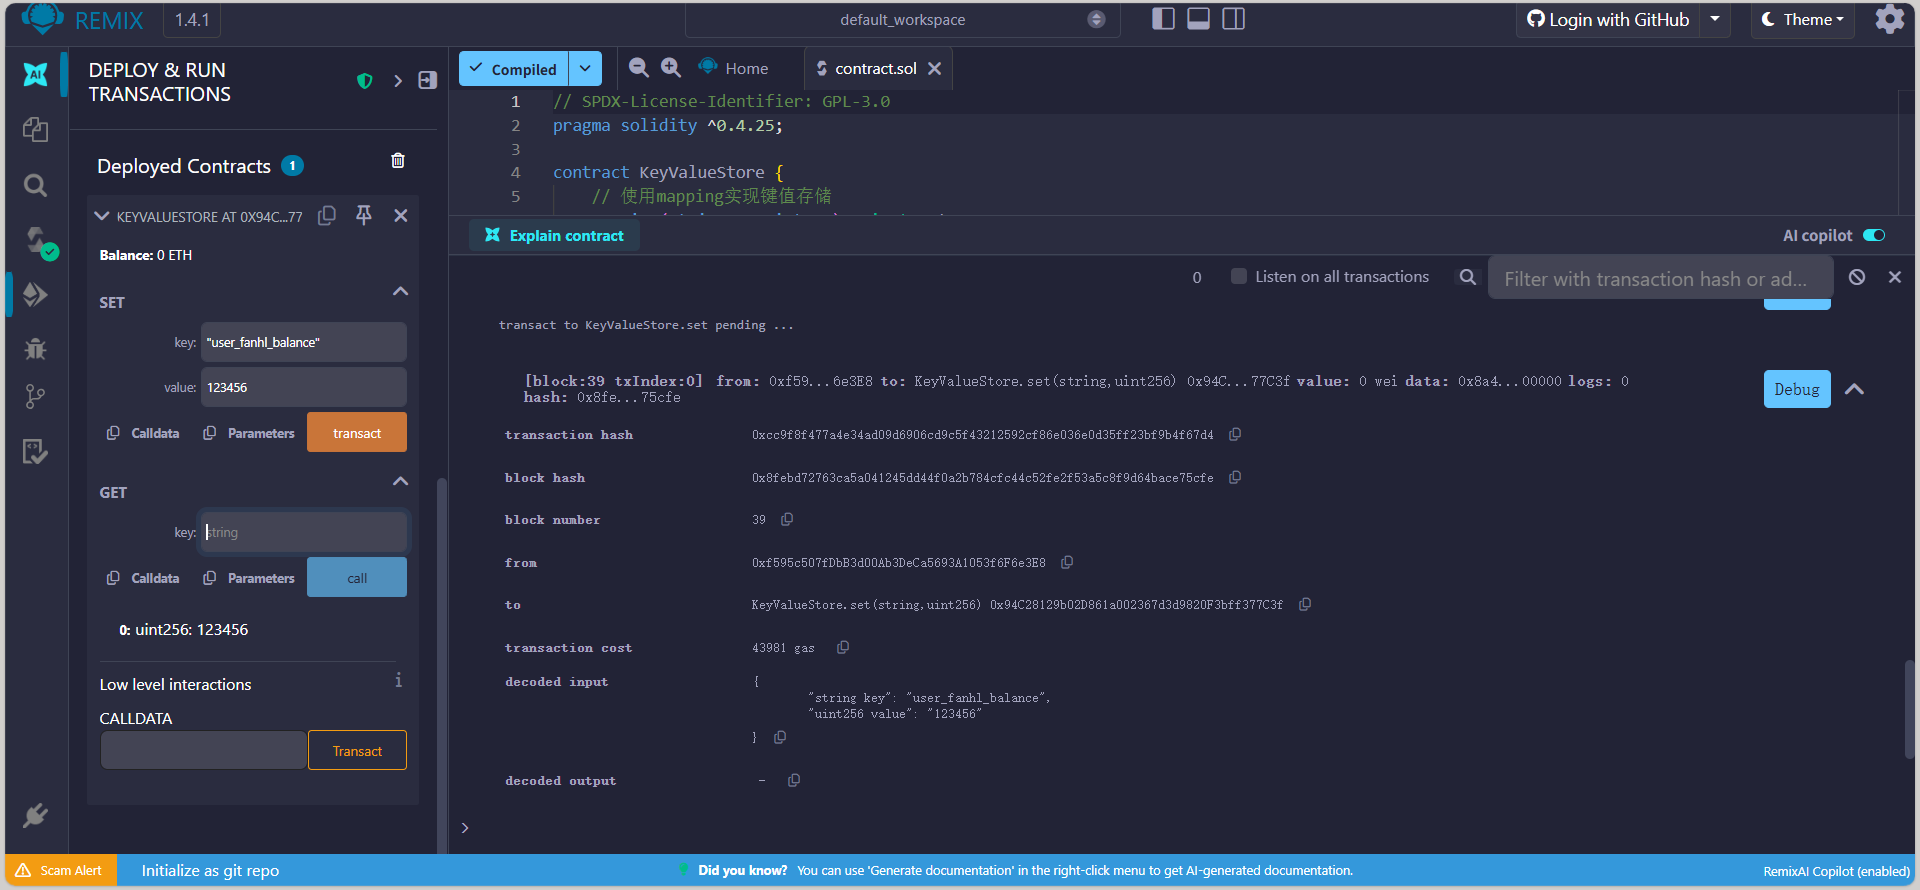Viewport: 1920px width, 890px height.
Task: Click the trash icon to clear deployed contracts
Action: 398,161
